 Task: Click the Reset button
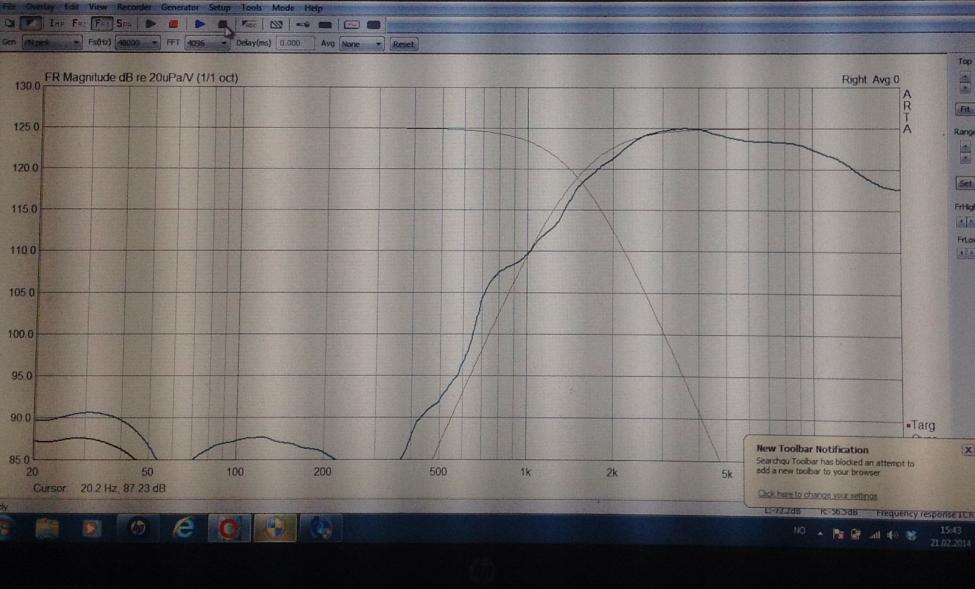pyautogui.click(x=404, y=44)
